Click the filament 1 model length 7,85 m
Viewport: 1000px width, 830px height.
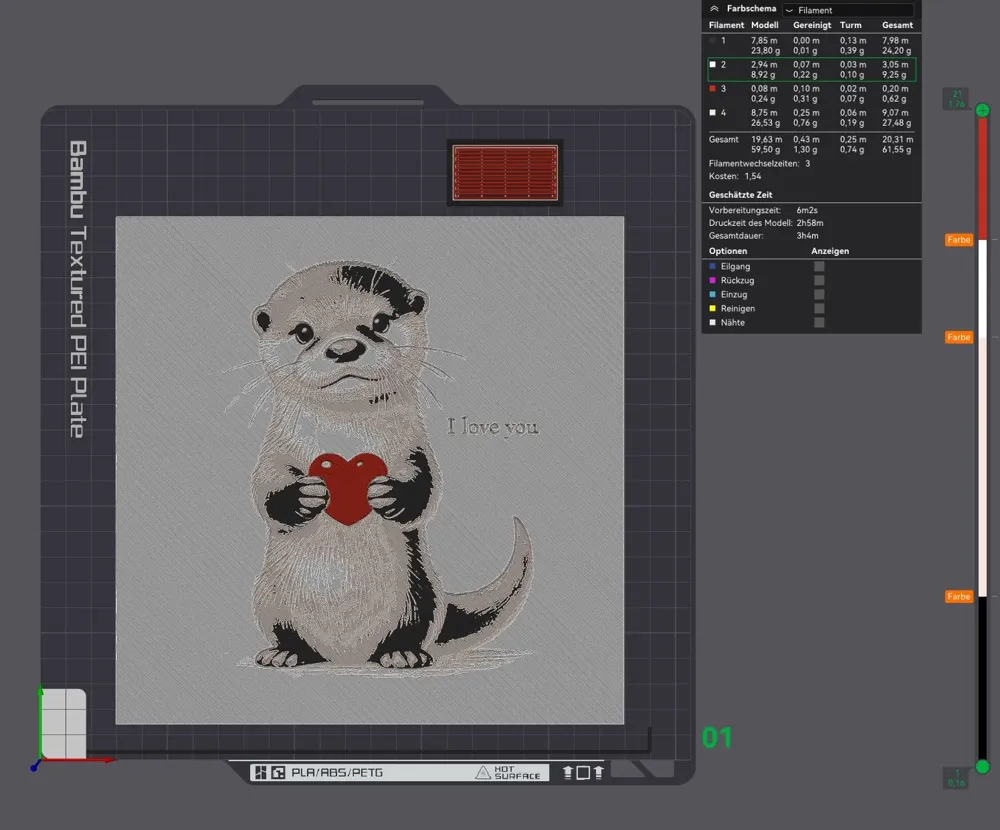coord(764,41)
